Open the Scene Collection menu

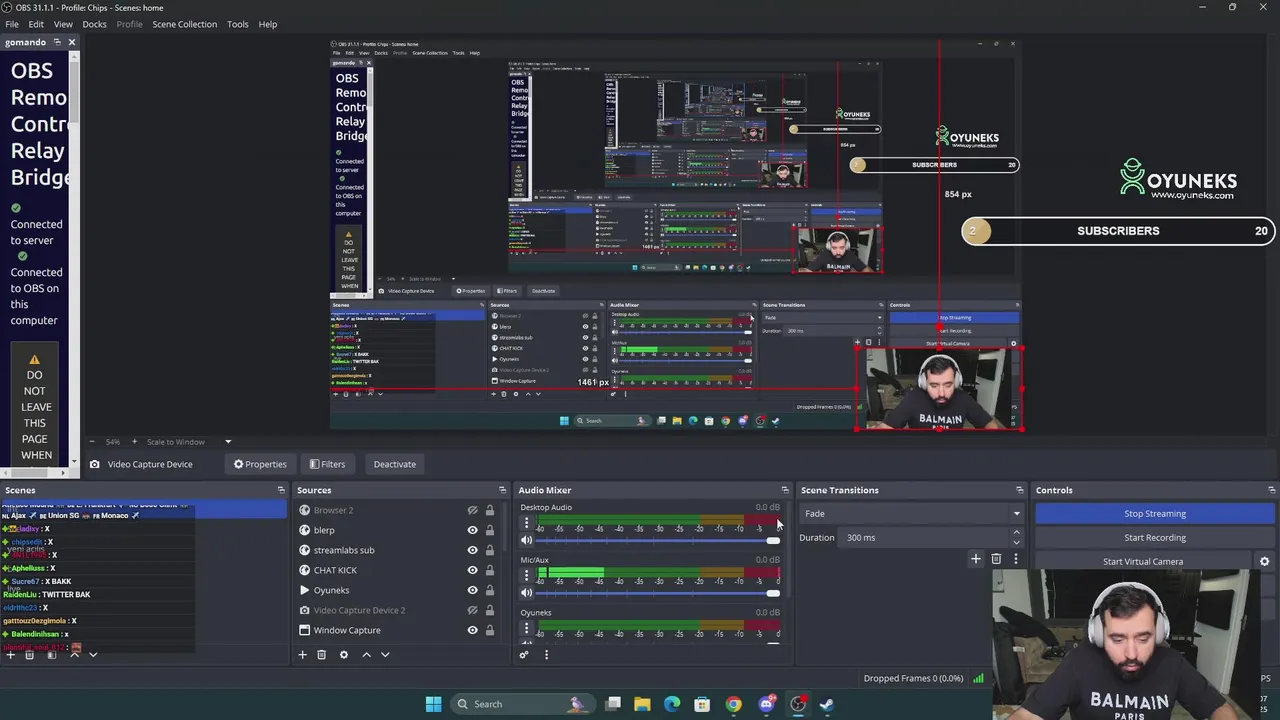click(184, 24)
